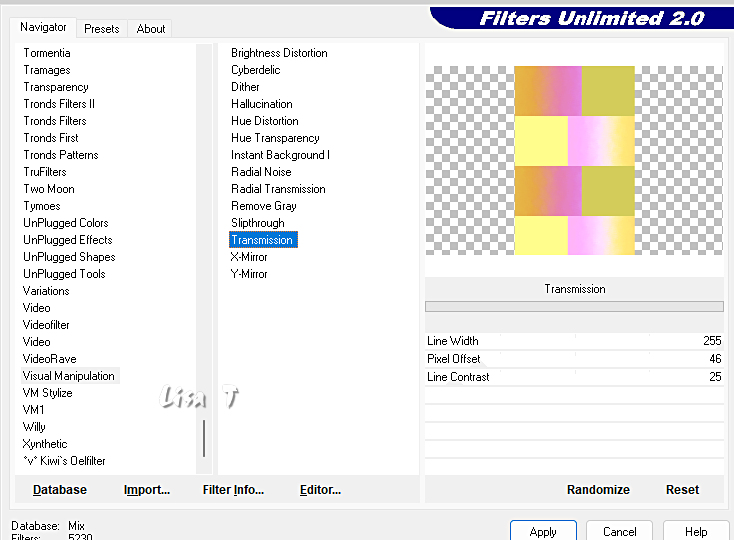The height and width of the screenshot is (540, 734).
Task: Select Tymoes category
Action: (42, 206)
